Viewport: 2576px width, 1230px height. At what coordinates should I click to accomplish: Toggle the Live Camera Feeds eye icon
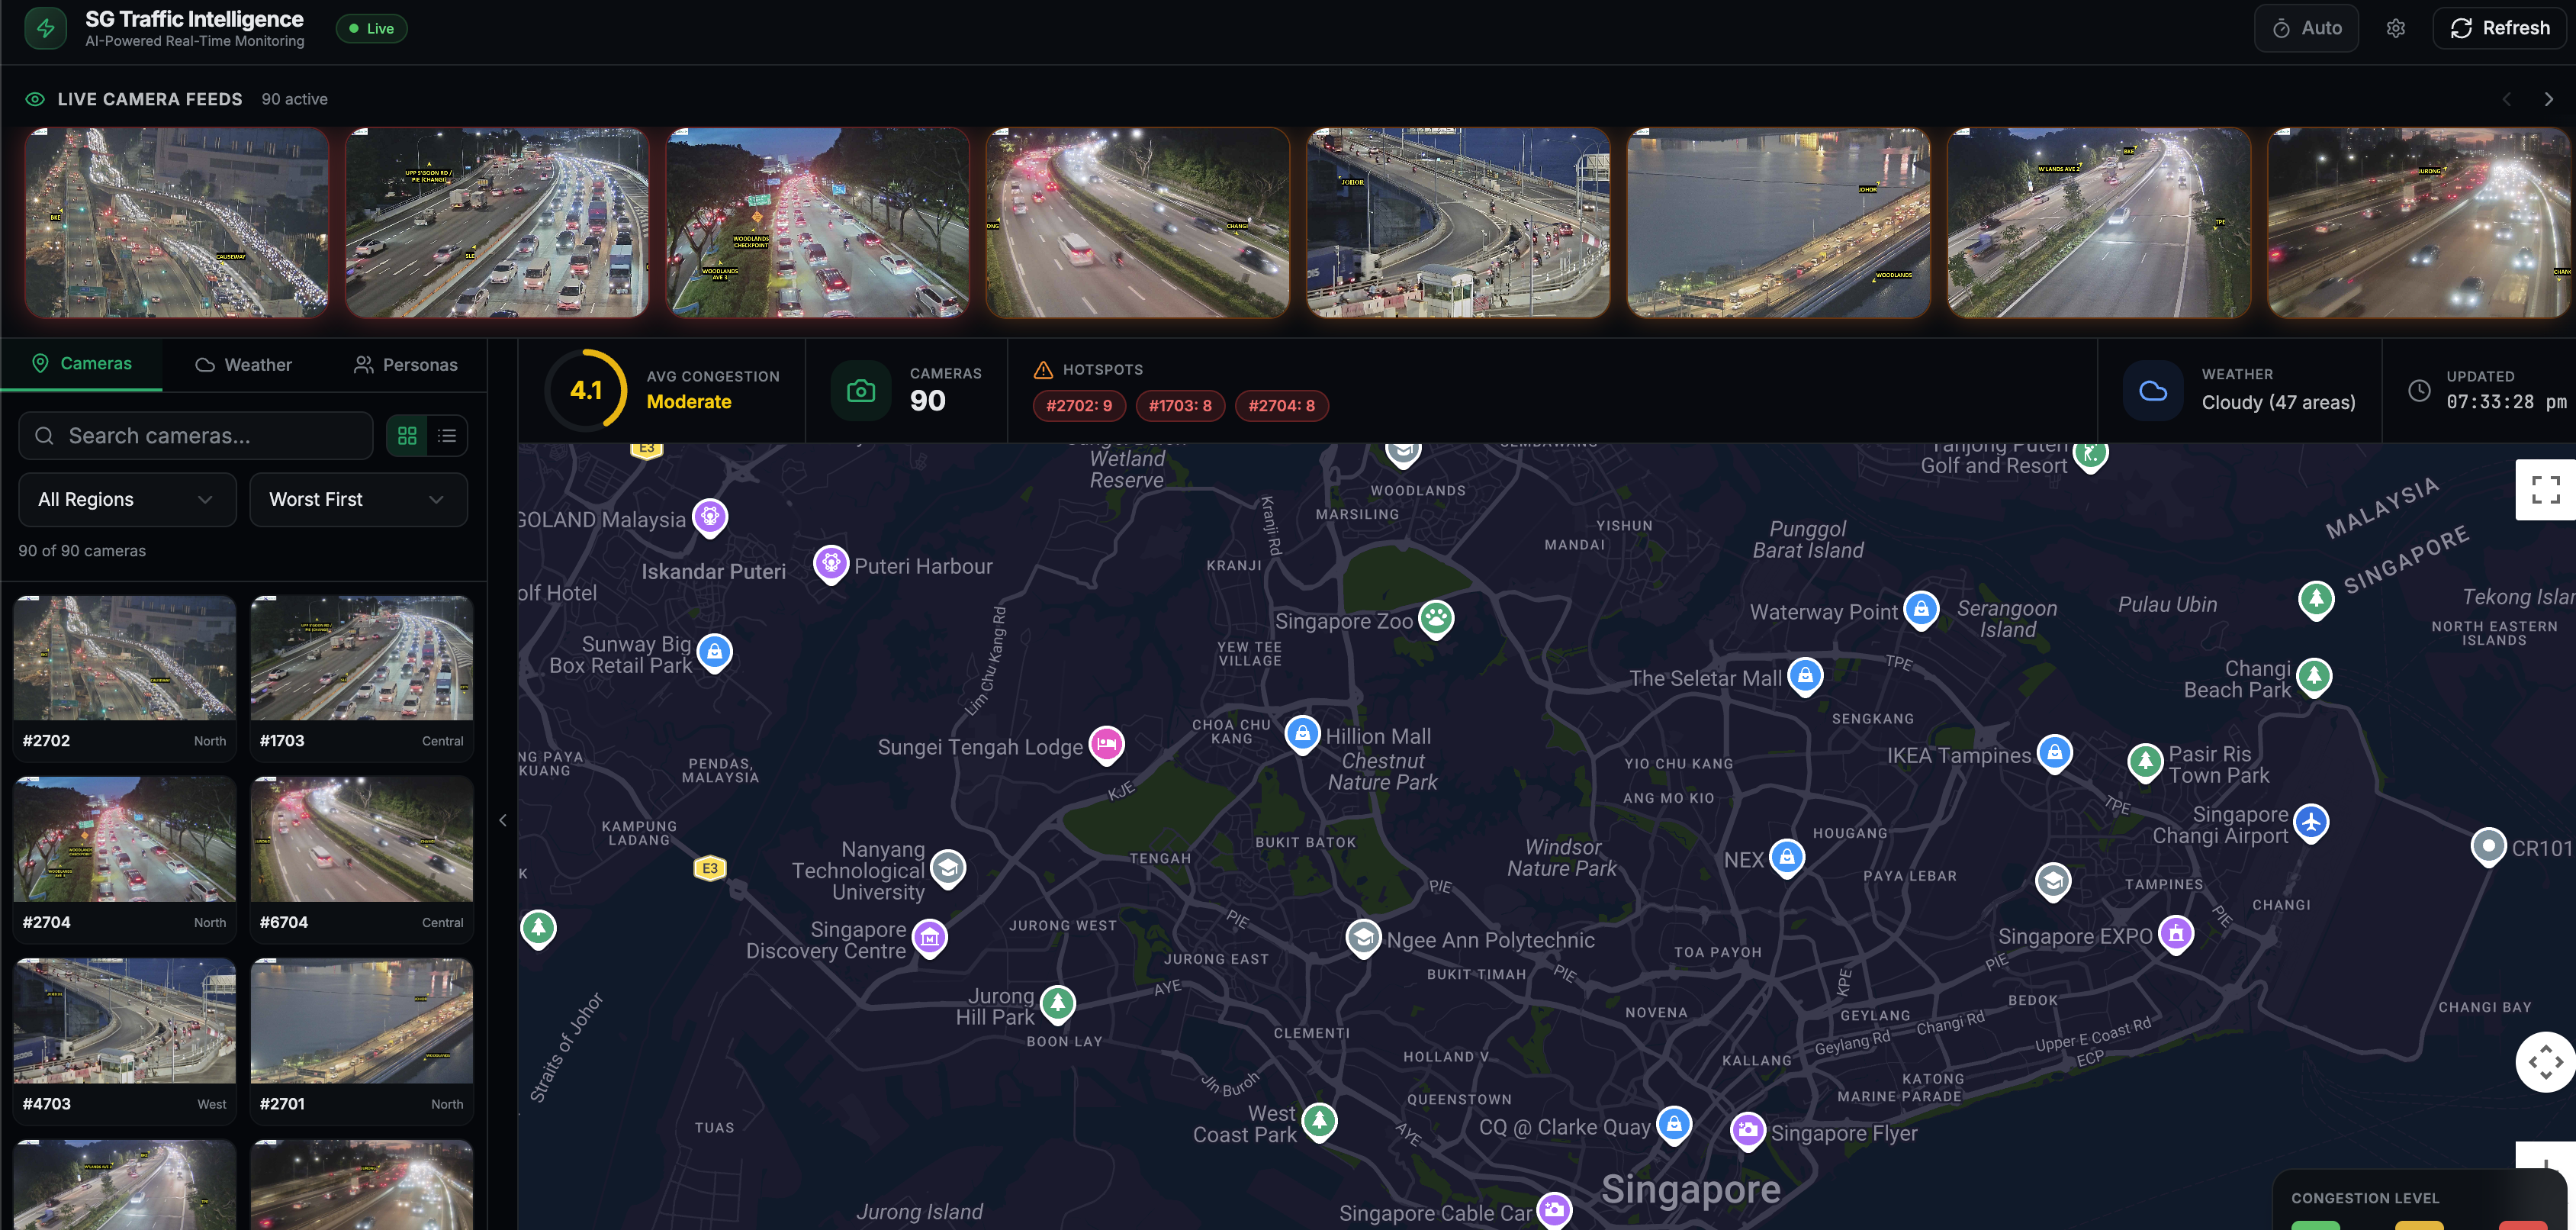[x=35, y=99]
